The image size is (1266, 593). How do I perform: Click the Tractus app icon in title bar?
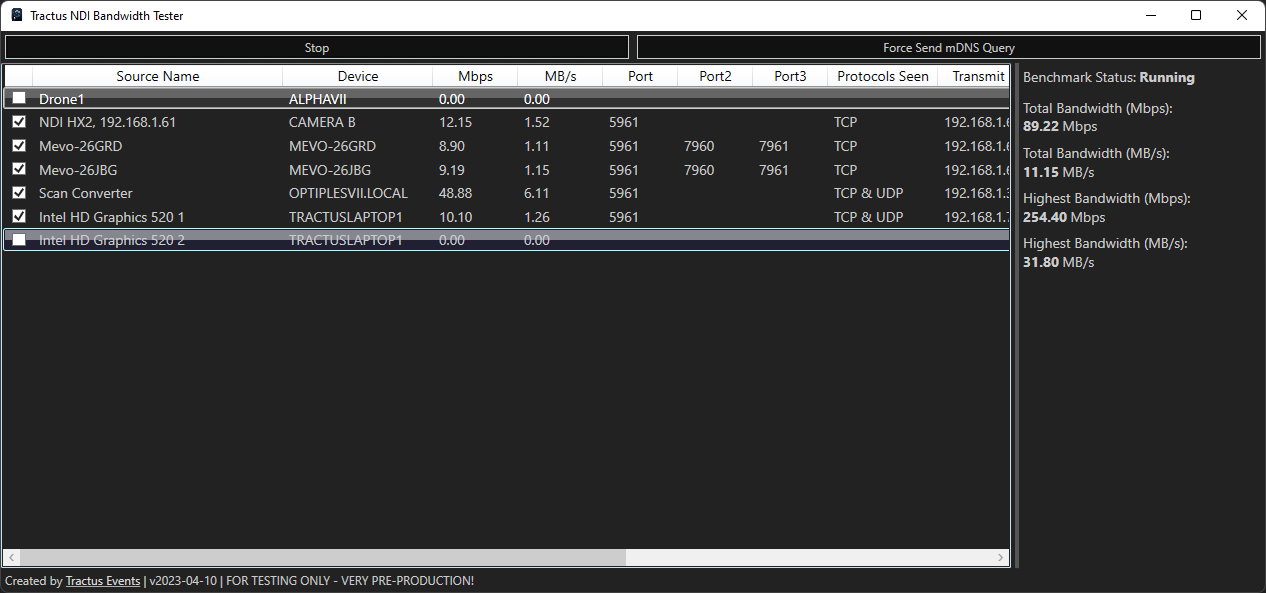point(17,16)
